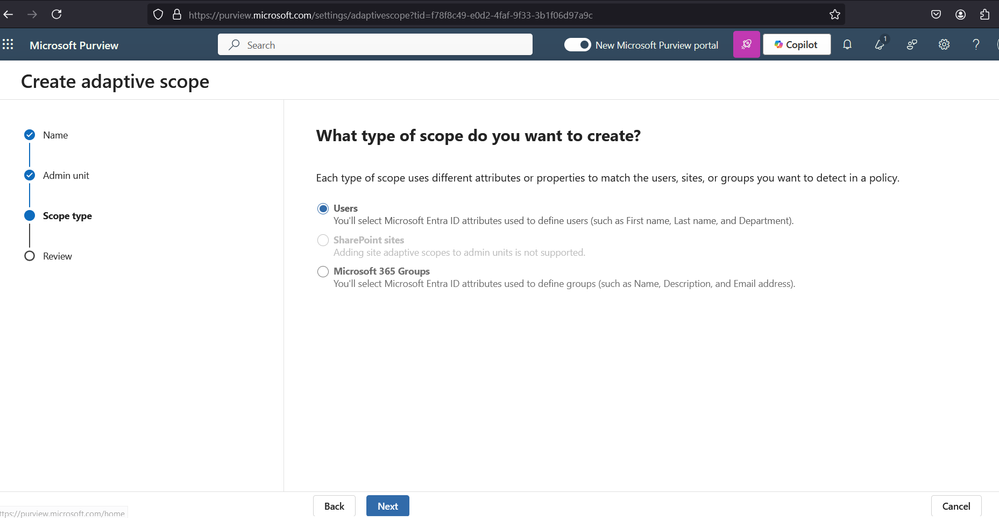999x518 pixels.
Task: Open Copilot
Action: point(796,45)
